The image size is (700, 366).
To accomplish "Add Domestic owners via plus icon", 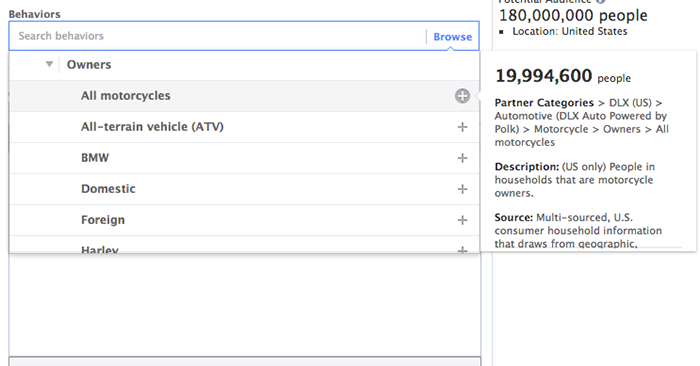I will click(462, 189).
